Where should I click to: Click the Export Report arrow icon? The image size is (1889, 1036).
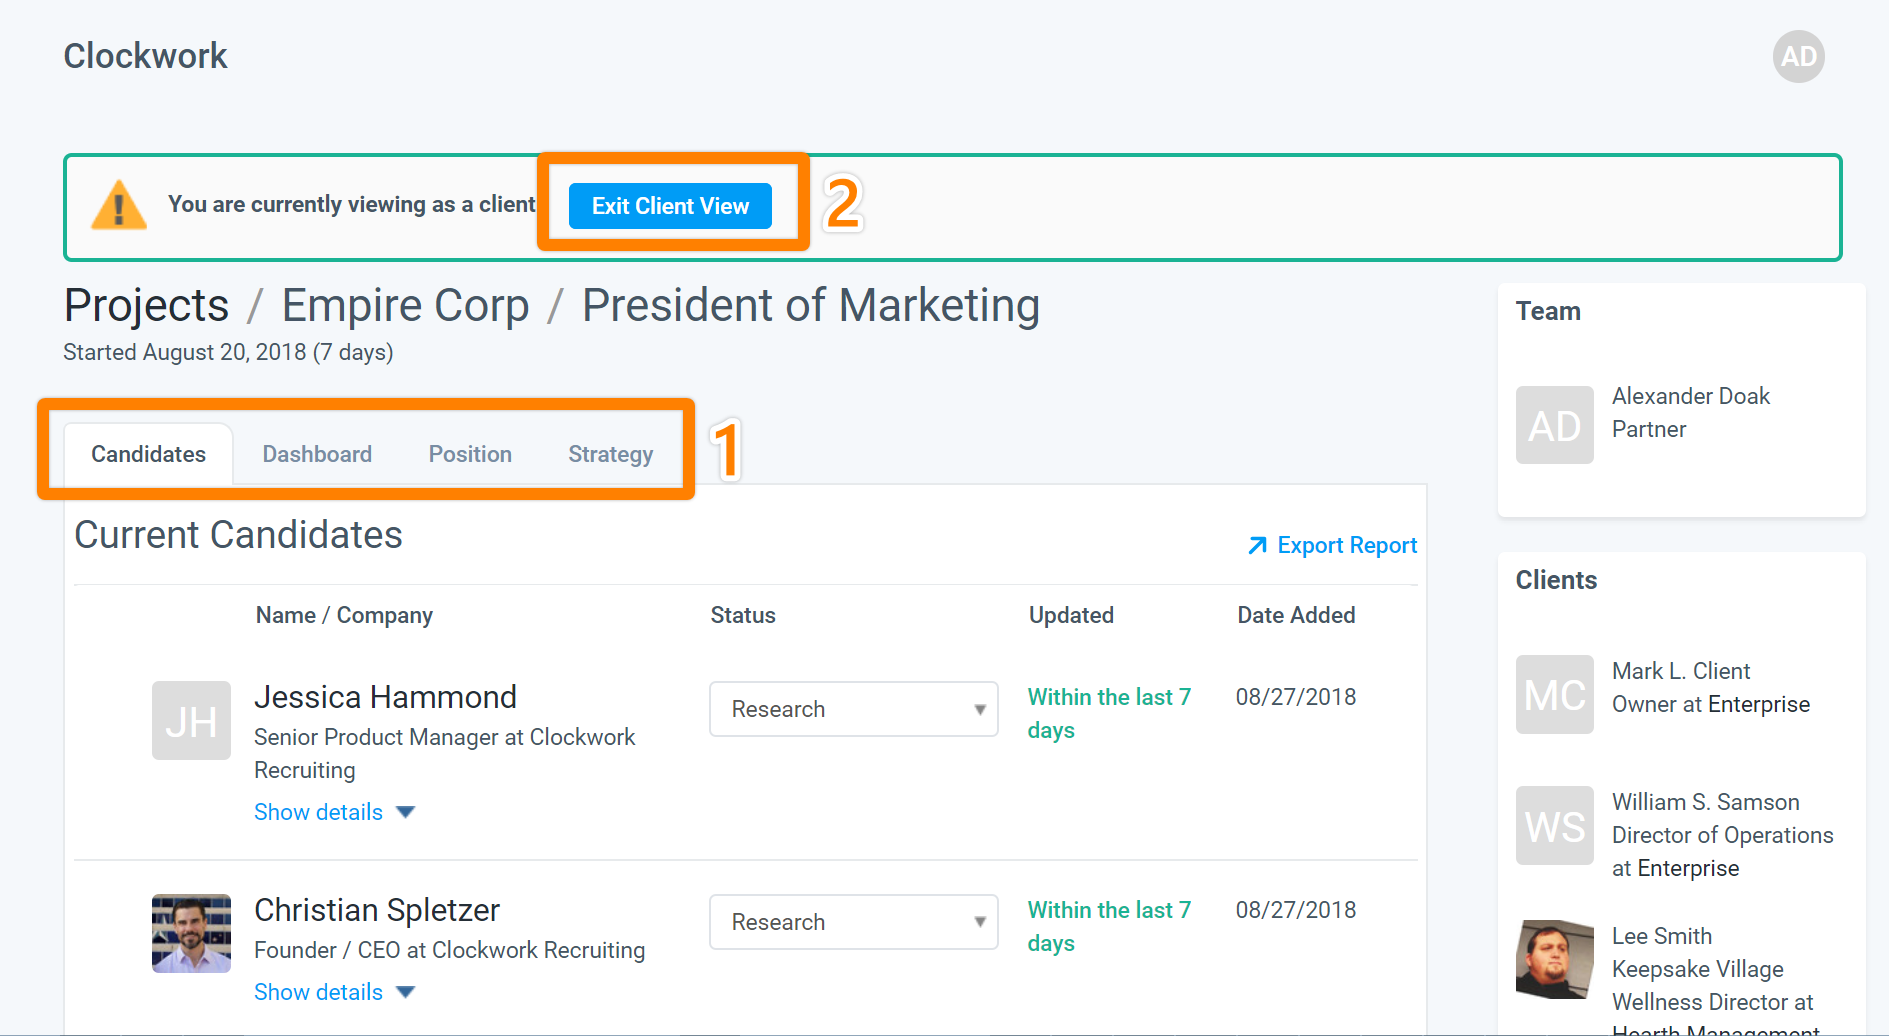[1256, 545]
